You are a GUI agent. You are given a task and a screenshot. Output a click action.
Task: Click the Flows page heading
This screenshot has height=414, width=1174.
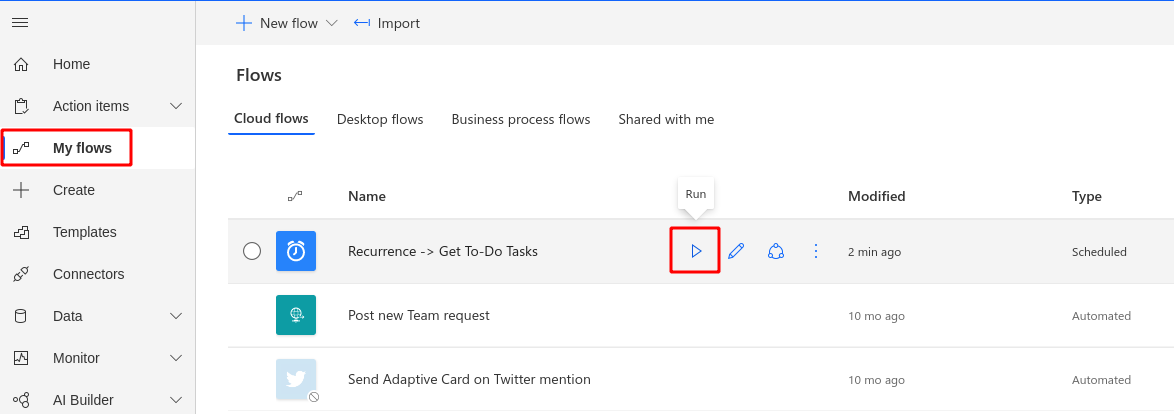coord(259,75)
